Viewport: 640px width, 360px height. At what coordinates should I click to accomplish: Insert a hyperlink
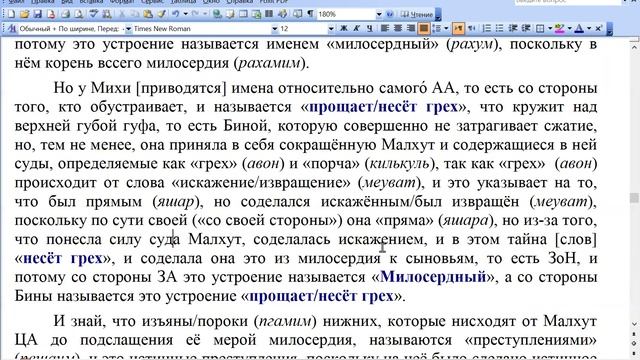pyautogui.click(x=218, y=14)
